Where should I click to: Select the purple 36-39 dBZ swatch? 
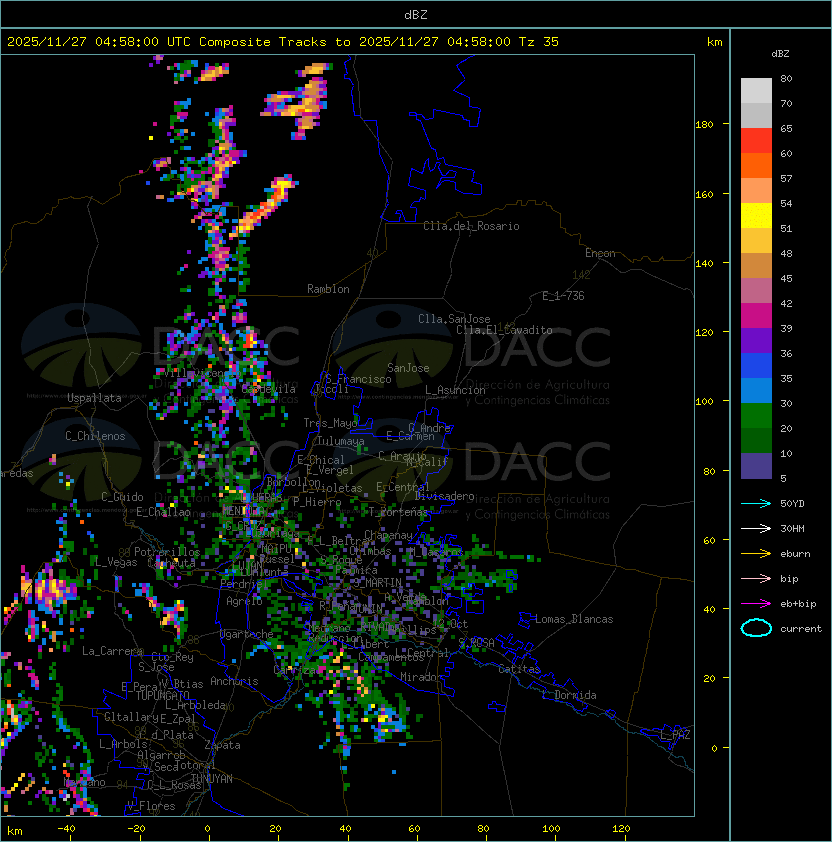[756, 340]
